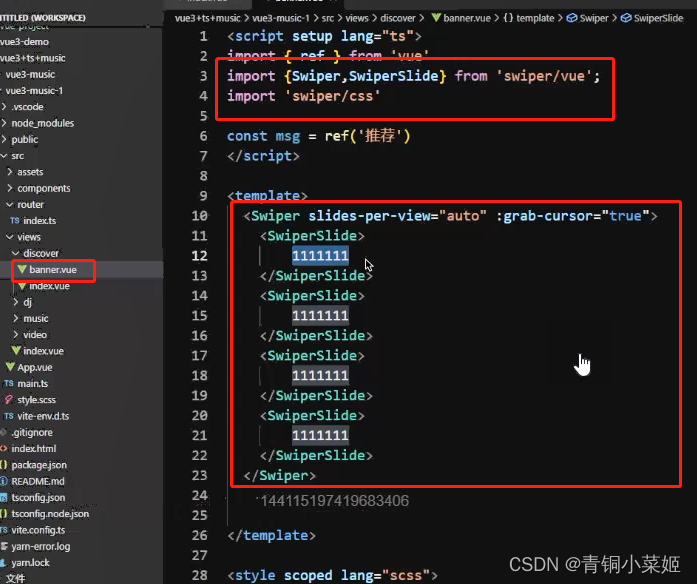Click the Vue icon beside banner.vue in explorer
The image size is (697, 584).
22,269
